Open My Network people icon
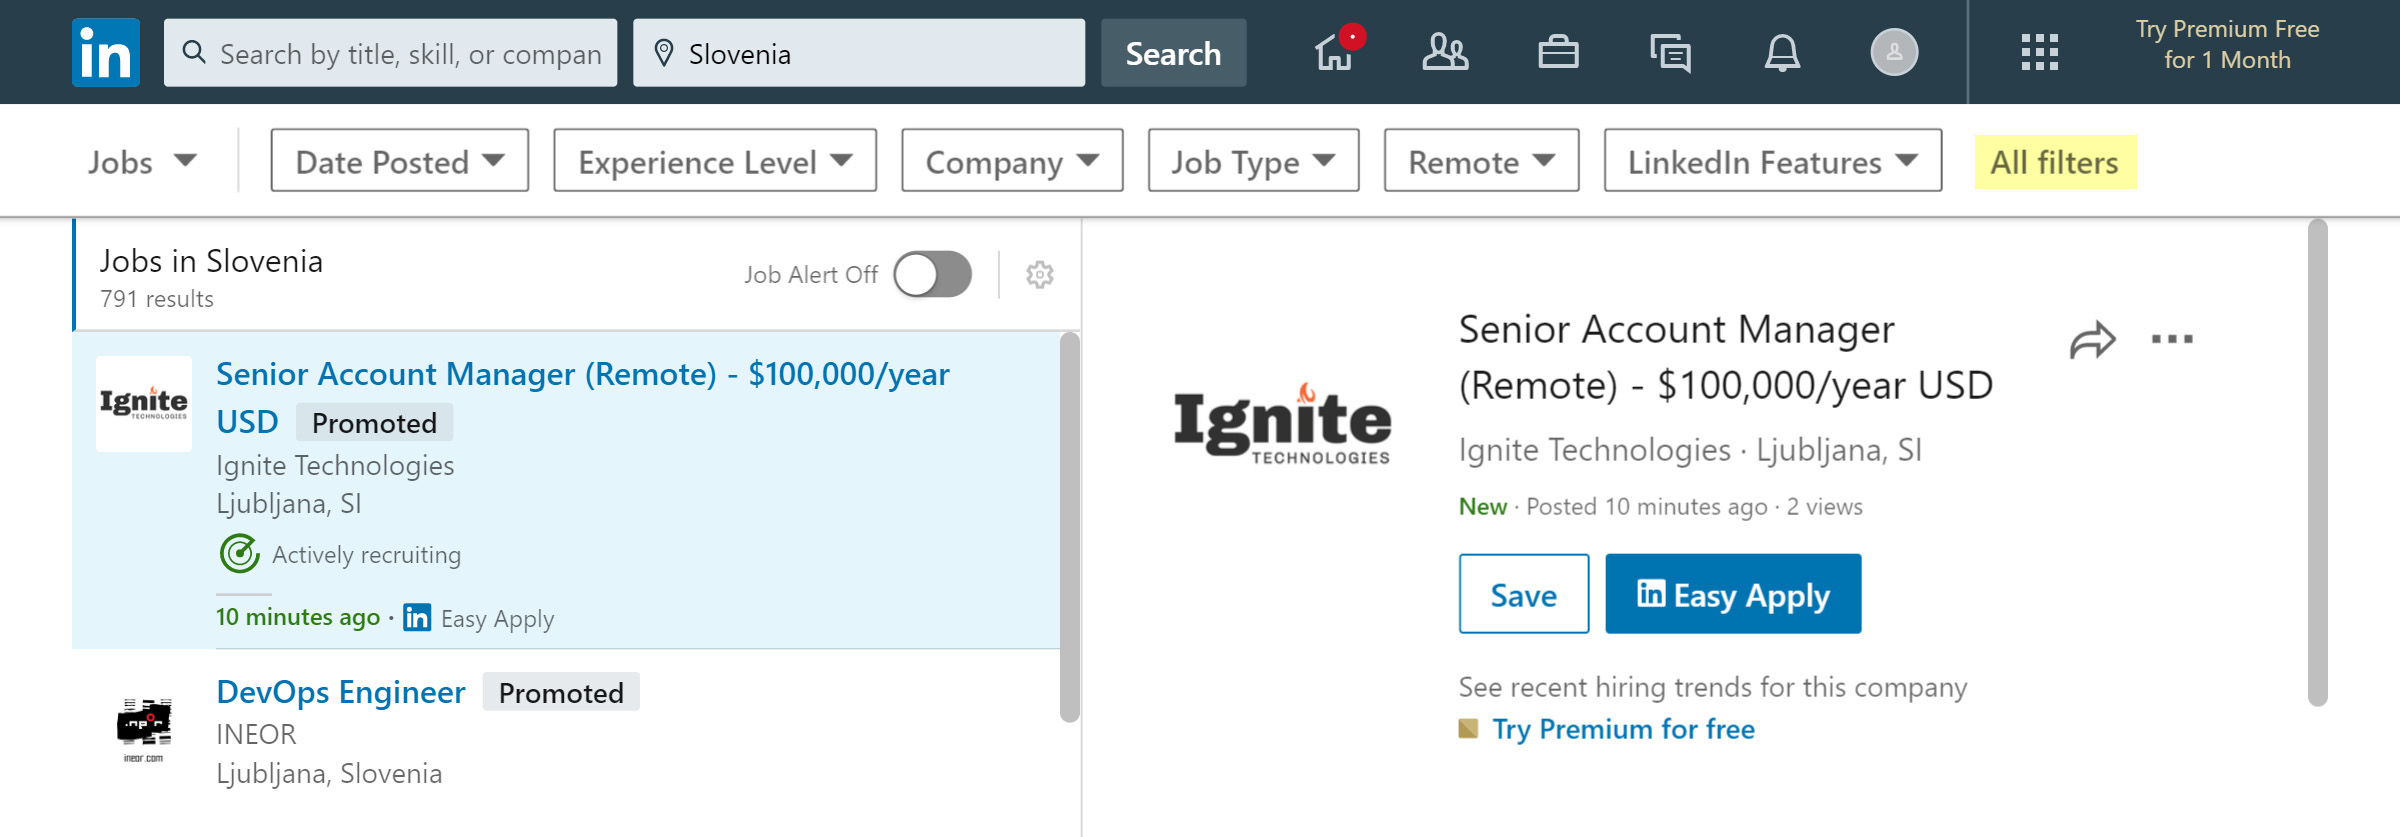The image size is (2400, 837). (1445, 52)
